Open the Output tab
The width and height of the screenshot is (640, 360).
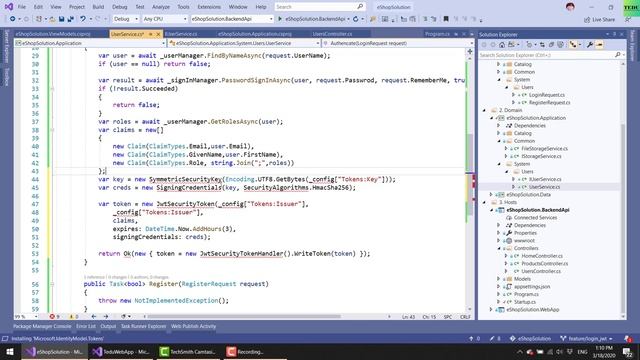coord(108,326)
